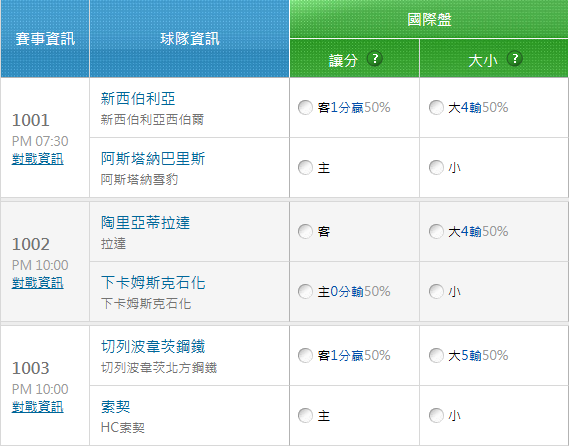569x446 pixels.
Task: Open 對戰資訊 link for match 1001
Action: coord(38,159)
